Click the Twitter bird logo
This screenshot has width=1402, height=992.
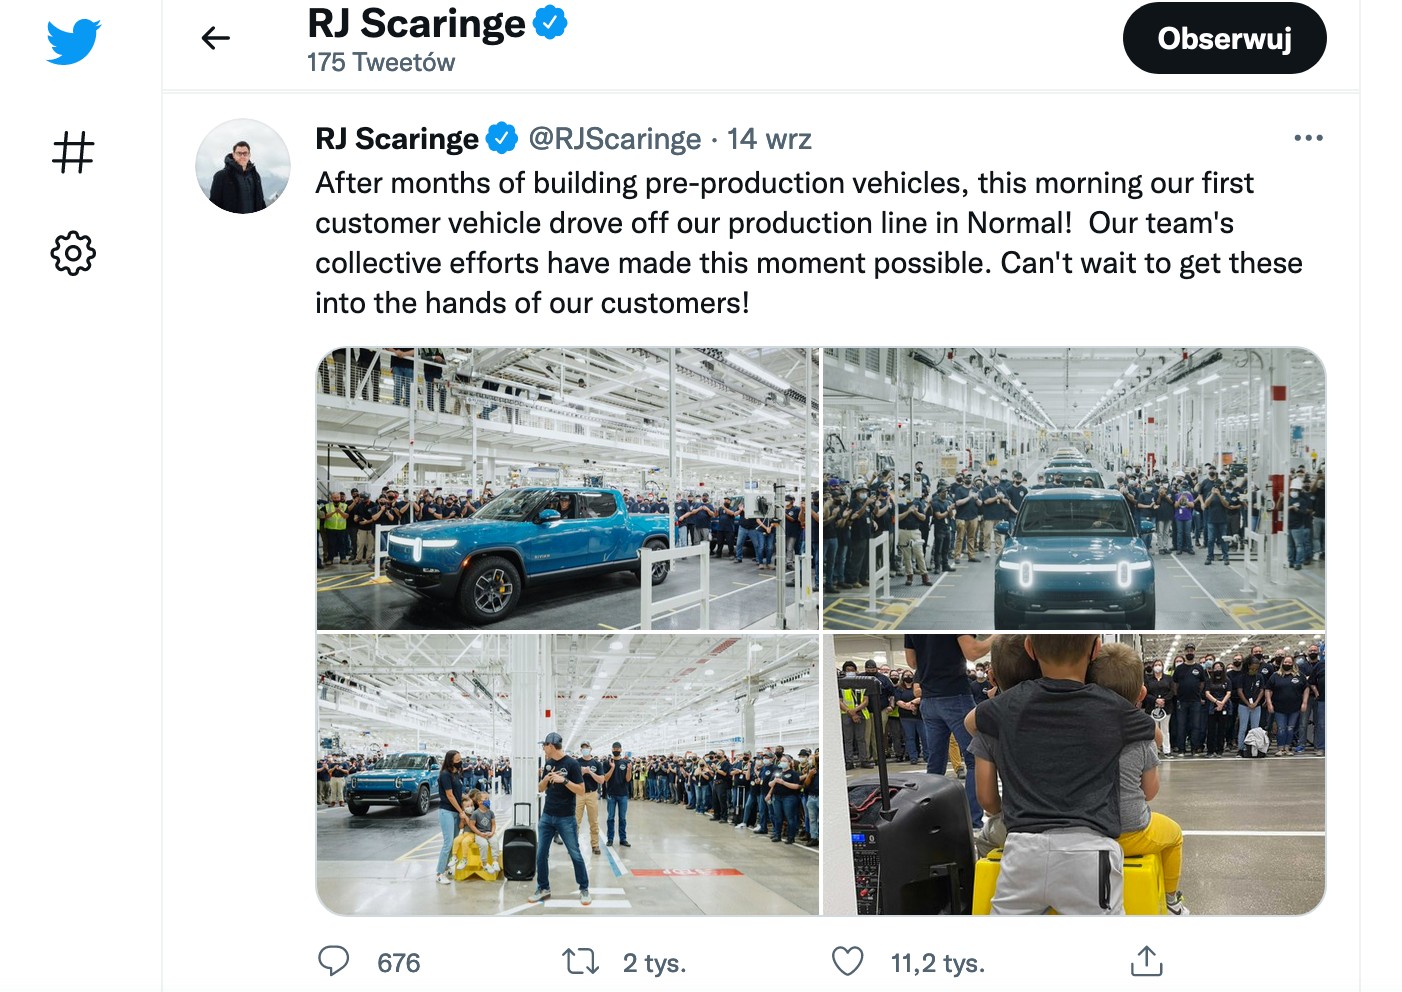(x=73, y=41)
